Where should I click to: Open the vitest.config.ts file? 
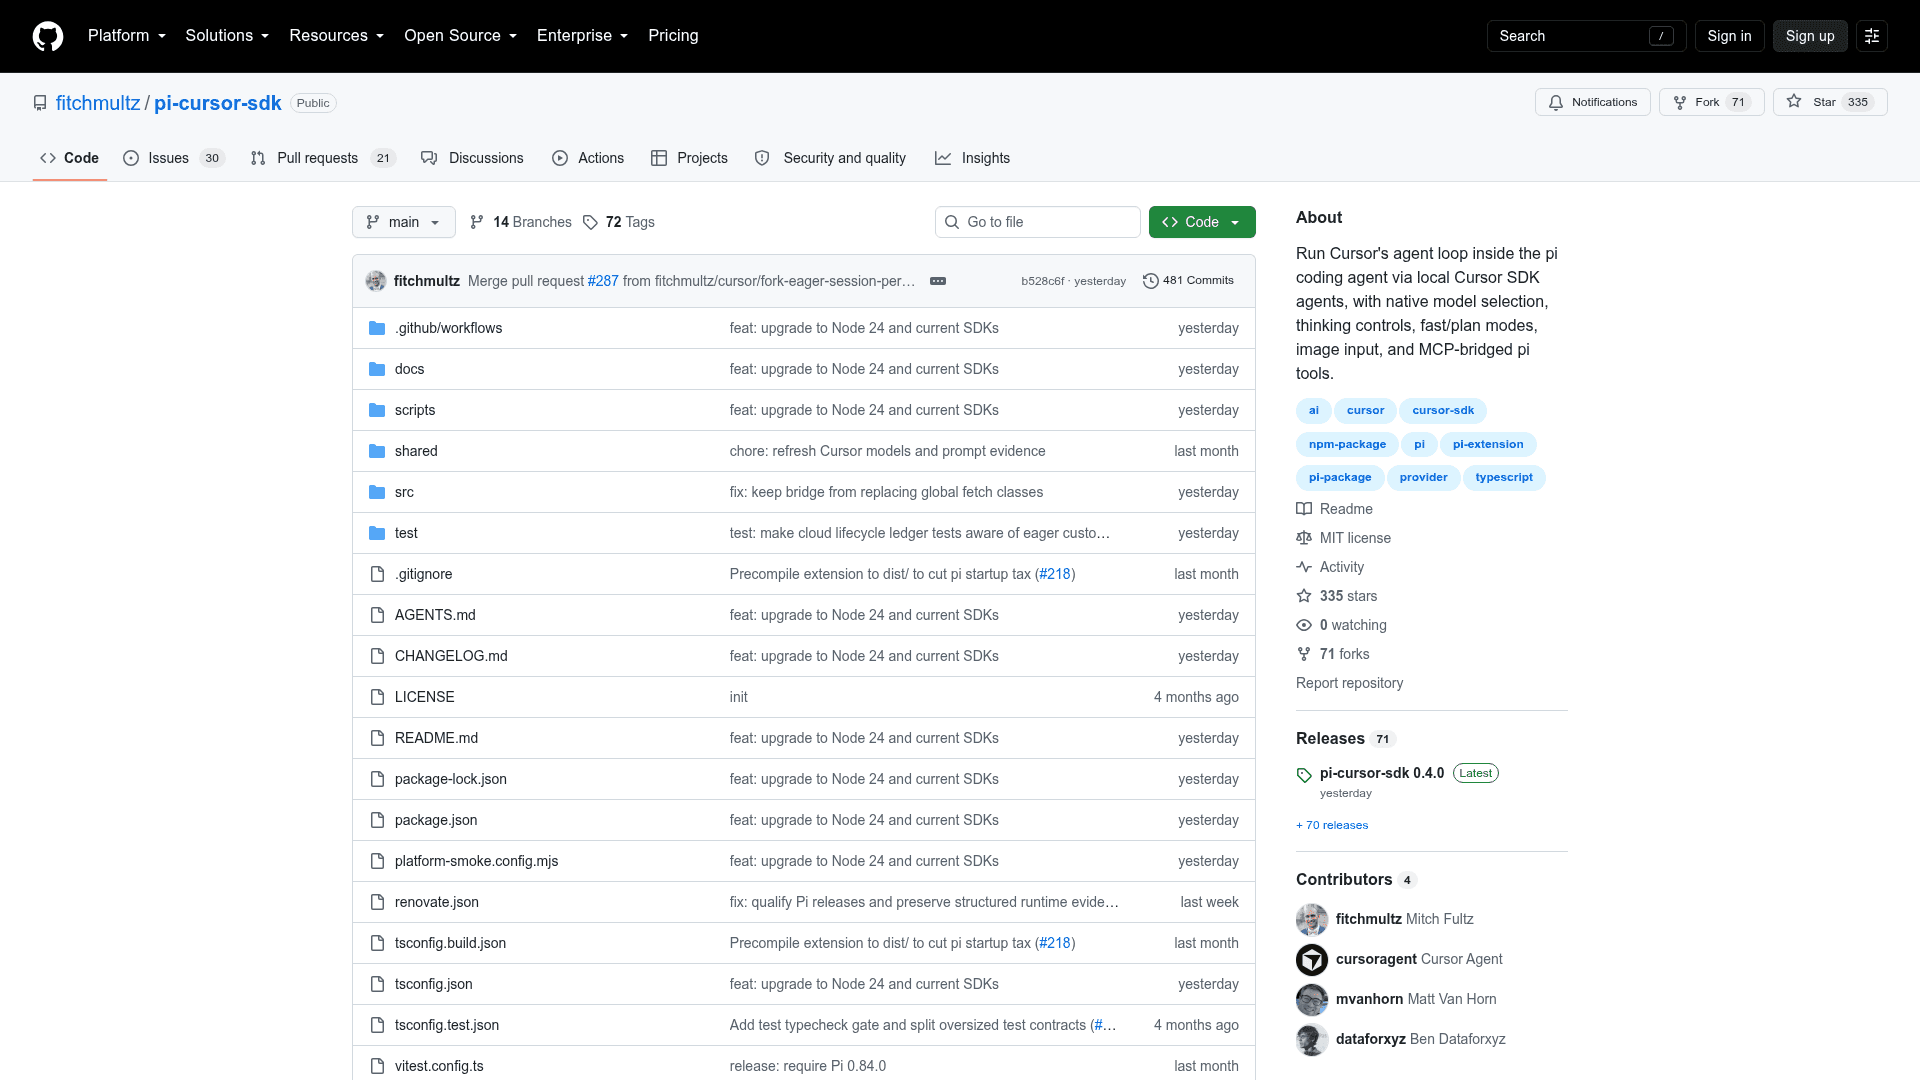tap(439, 1066)
